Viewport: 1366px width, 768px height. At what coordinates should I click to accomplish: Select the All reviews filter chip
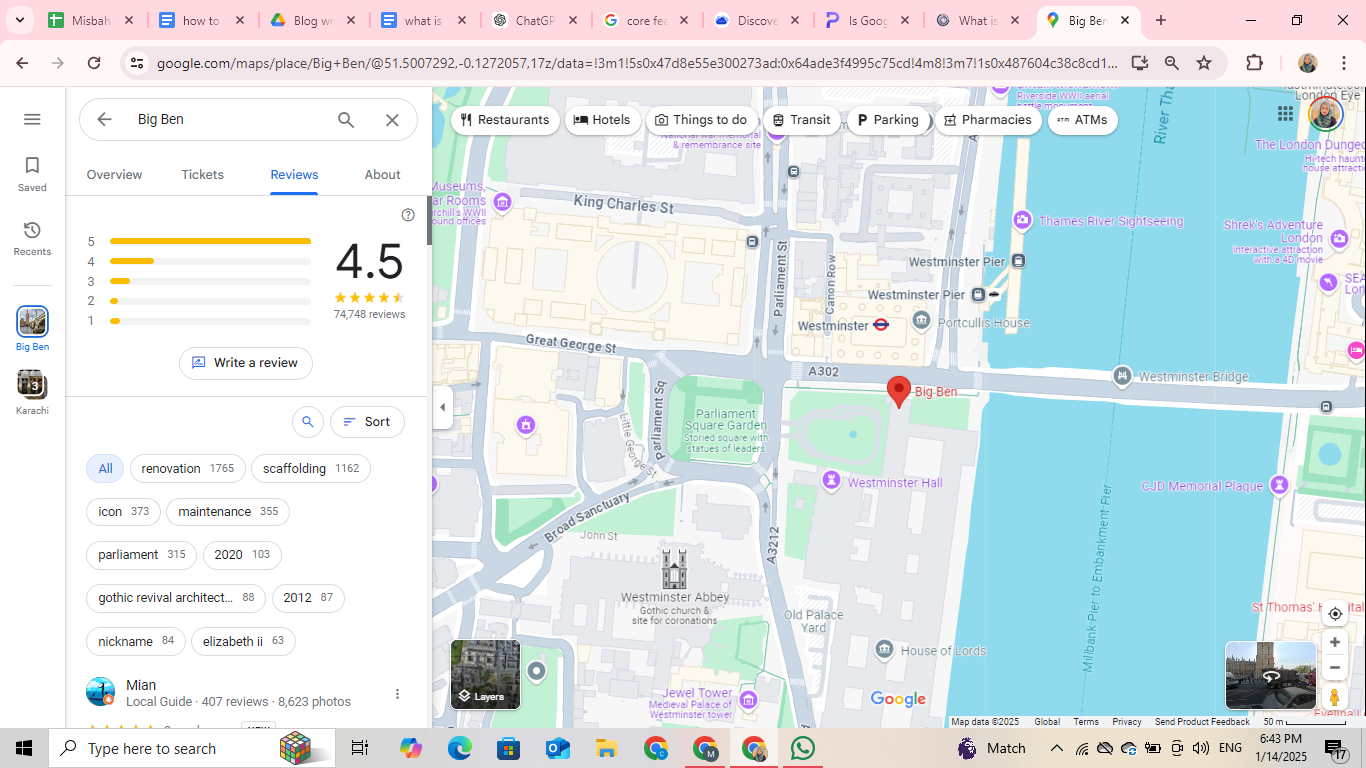[x=105, y=469]
